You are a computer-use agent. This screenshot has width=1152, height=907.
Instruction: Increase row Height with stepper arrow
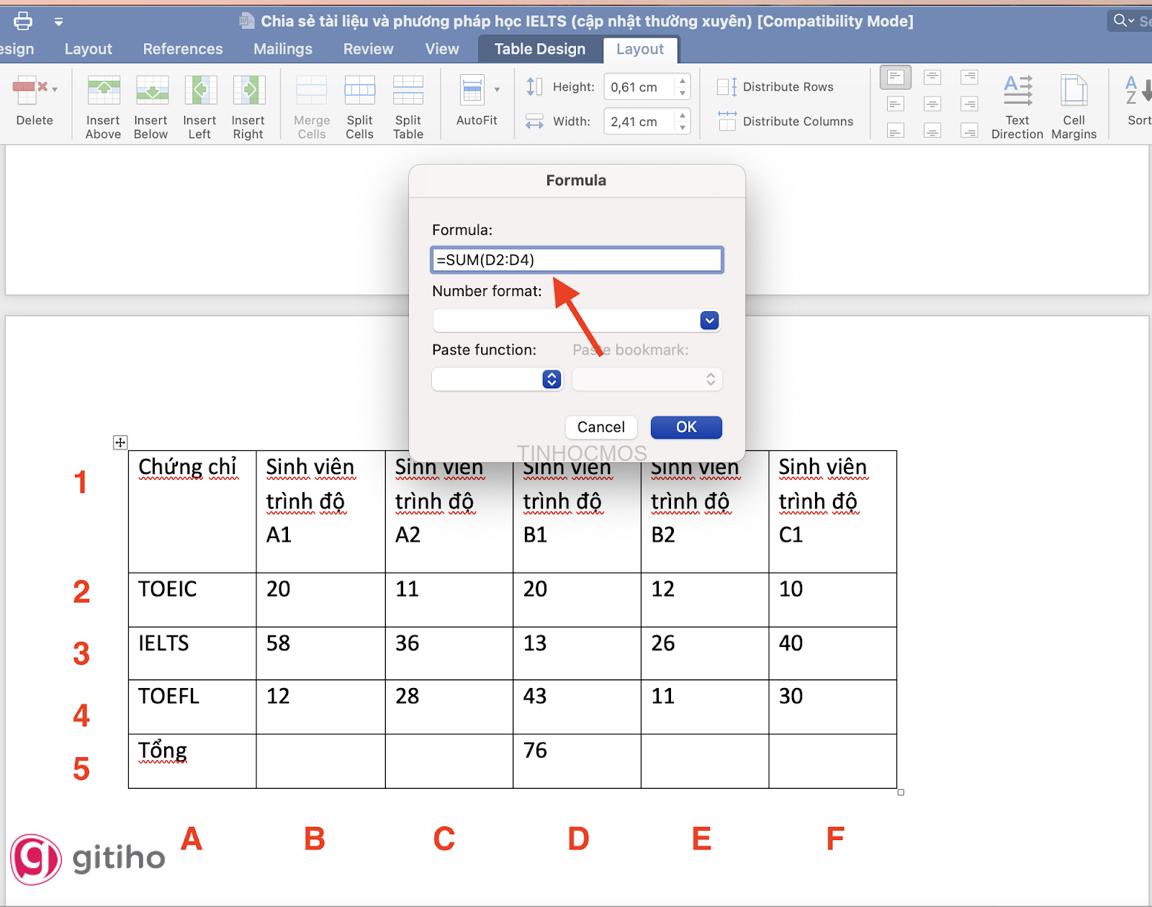click(683, 82)
